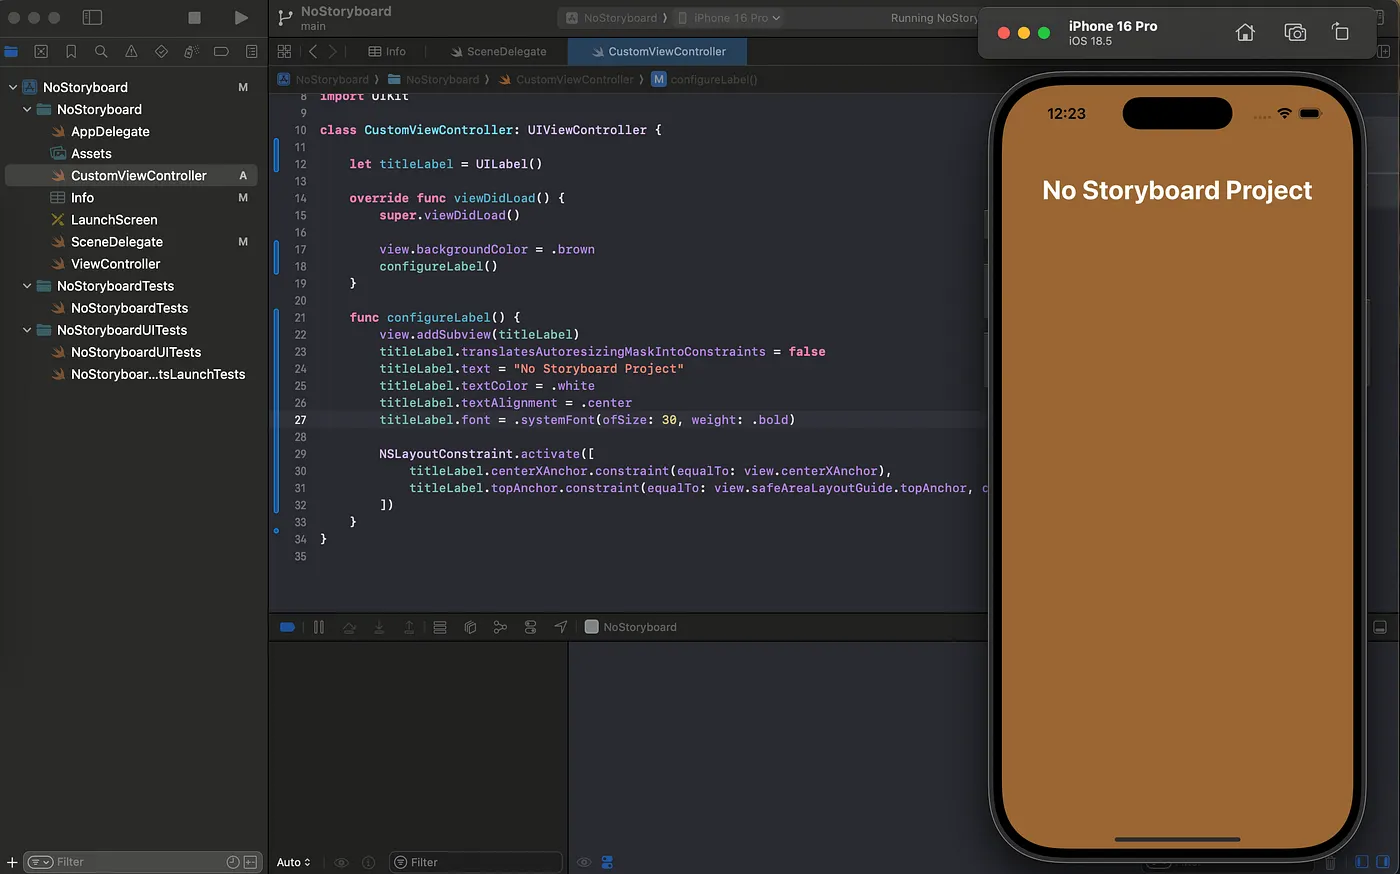Click Step Out in debug bar
1400x874 pixels.
[x=409, y=627]
